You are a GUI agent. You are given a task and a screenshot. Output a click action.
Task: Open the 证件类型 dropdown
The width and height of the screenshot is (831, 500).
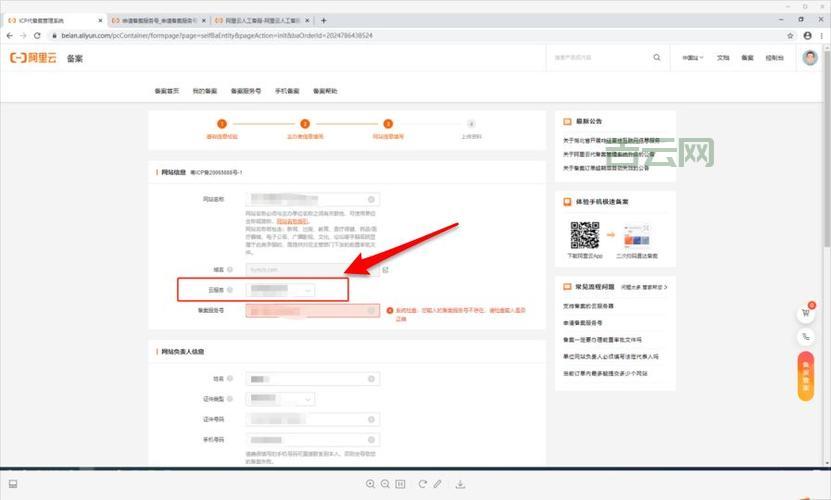pos(312,399)
